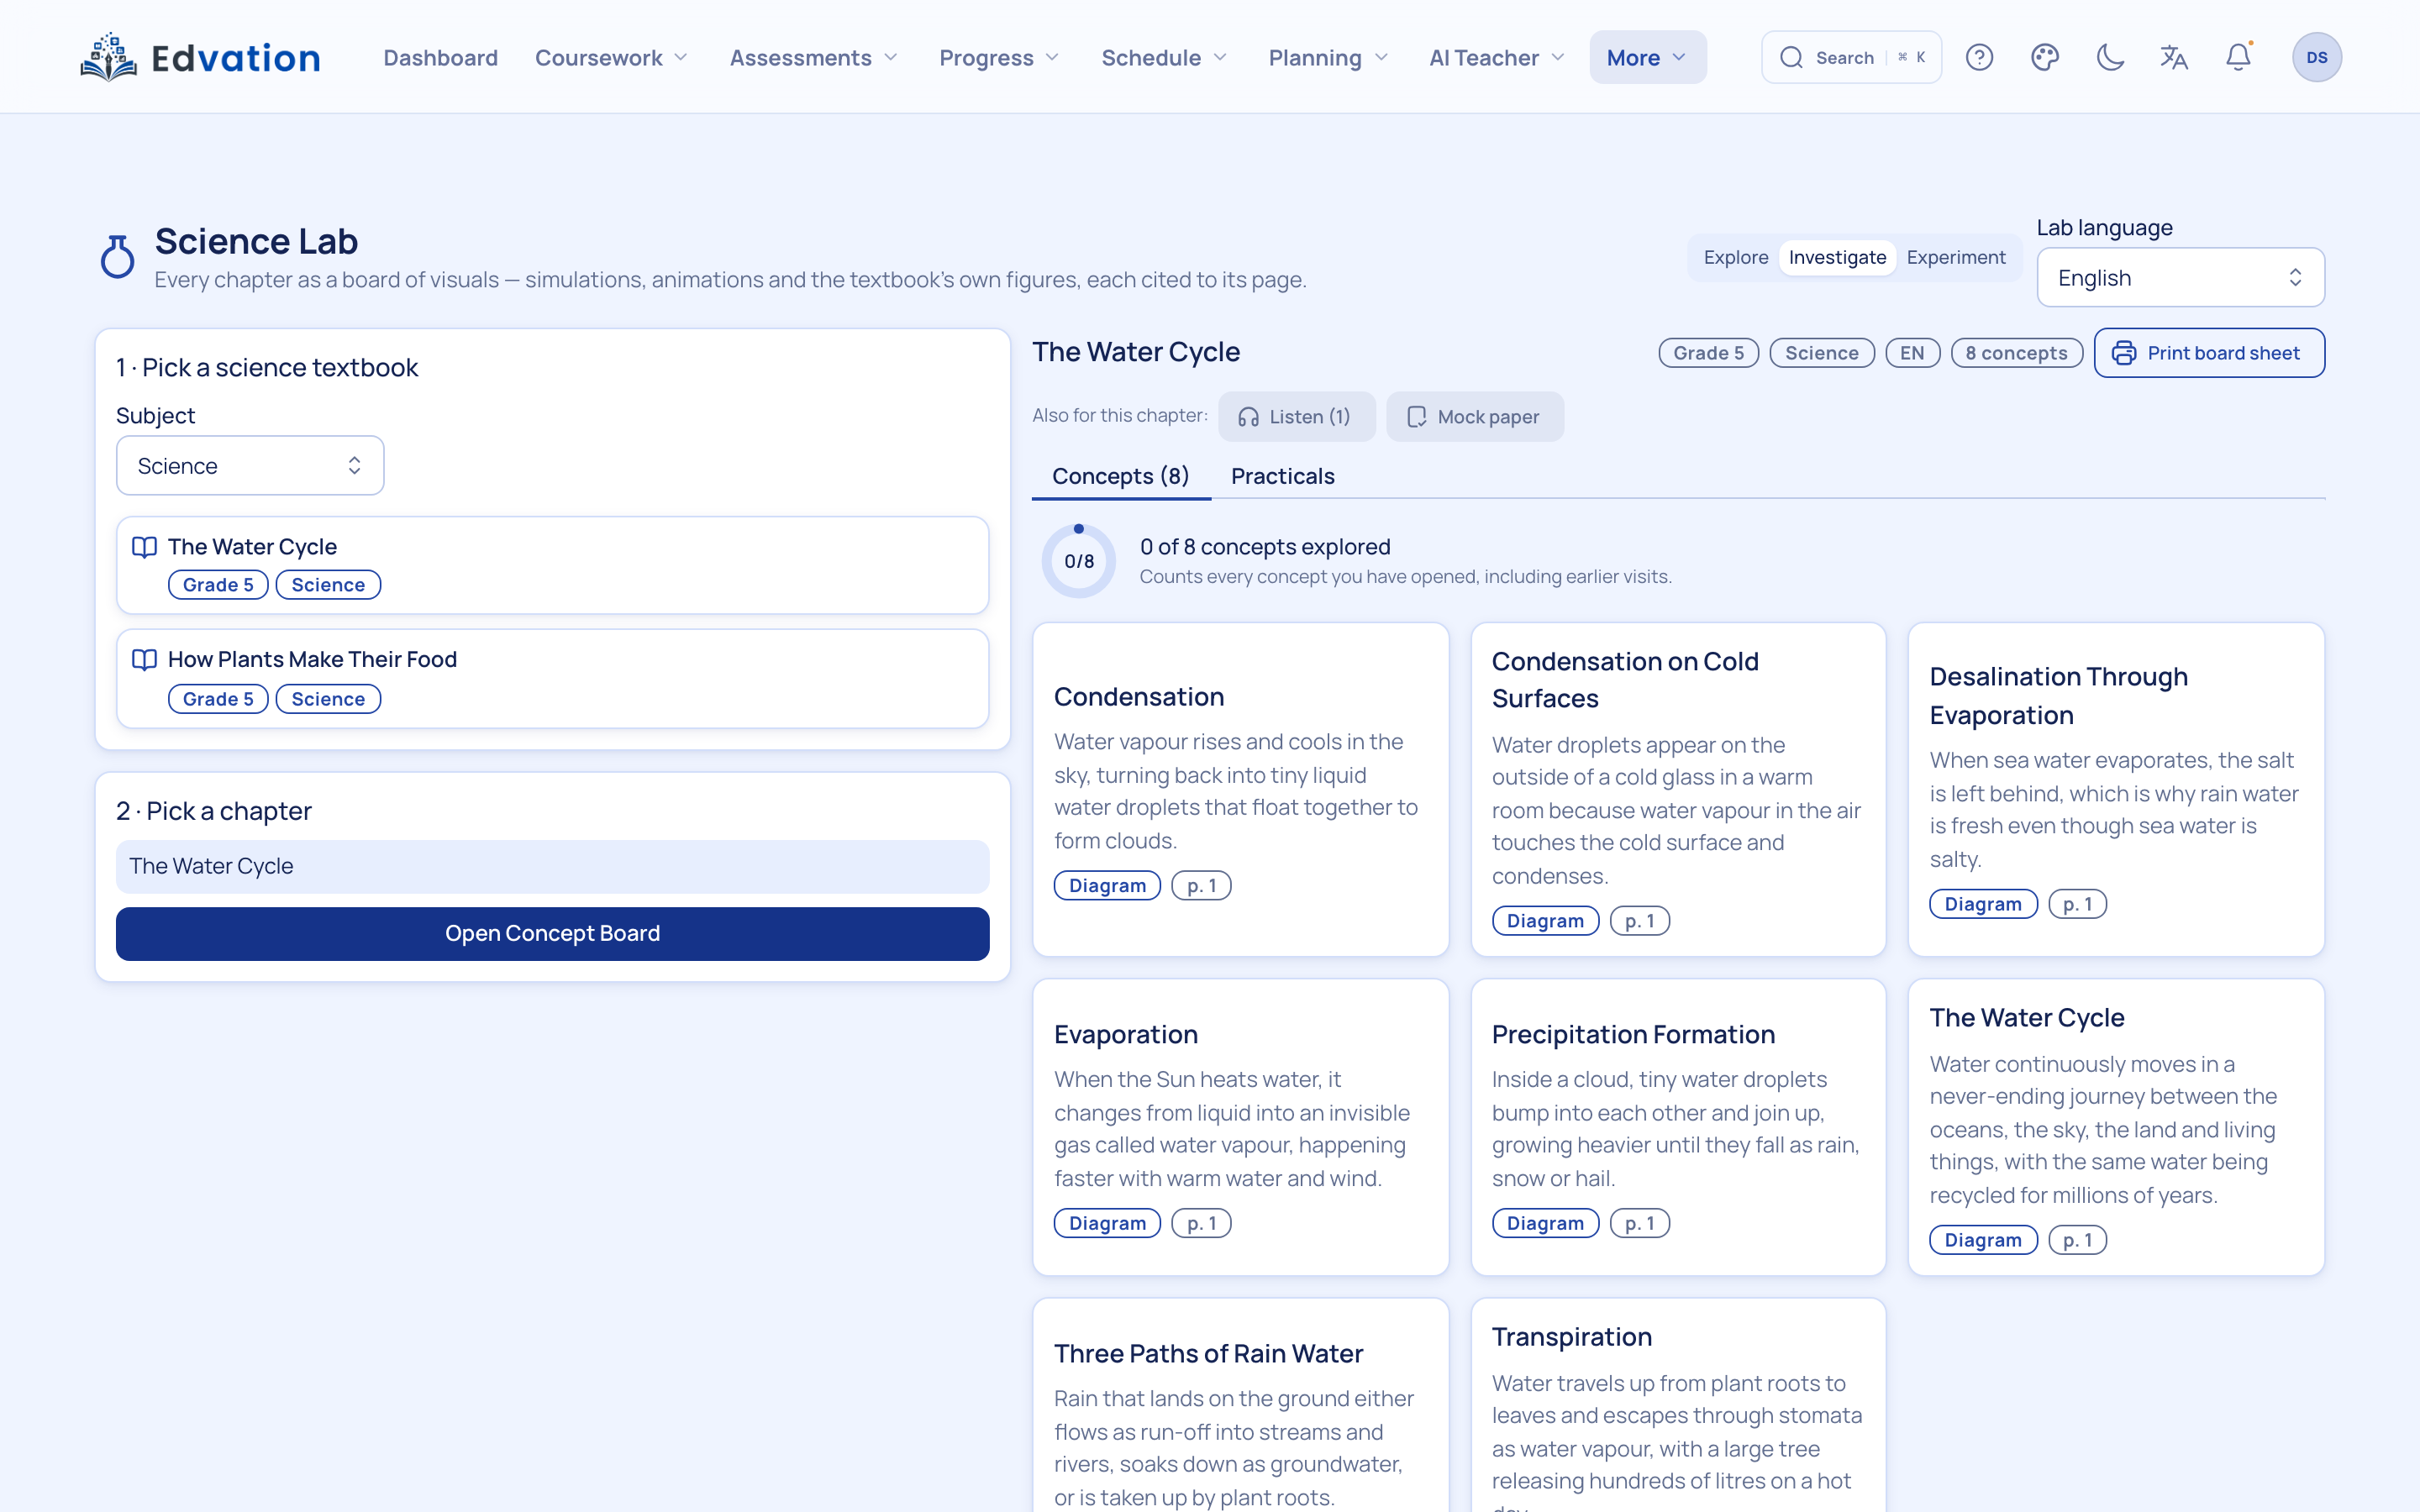Expand the Schedule menu

tap(1164, 58)
